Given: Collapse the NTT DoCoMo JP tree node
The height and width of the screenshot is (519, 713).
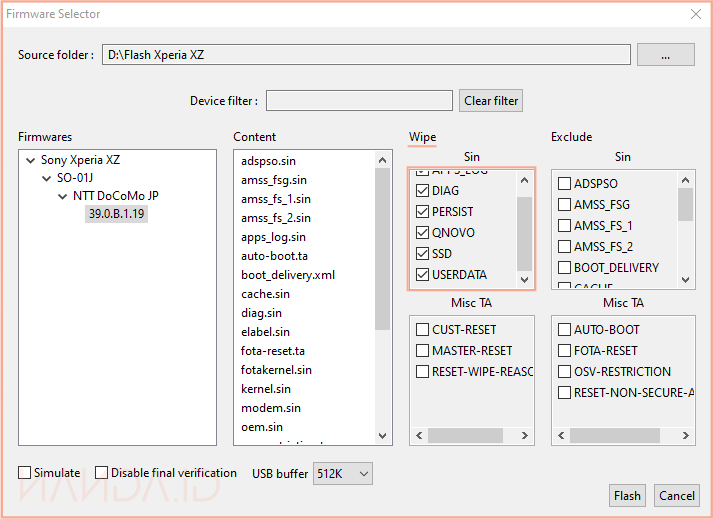Looking at the screenshot, I should [62, 196].
